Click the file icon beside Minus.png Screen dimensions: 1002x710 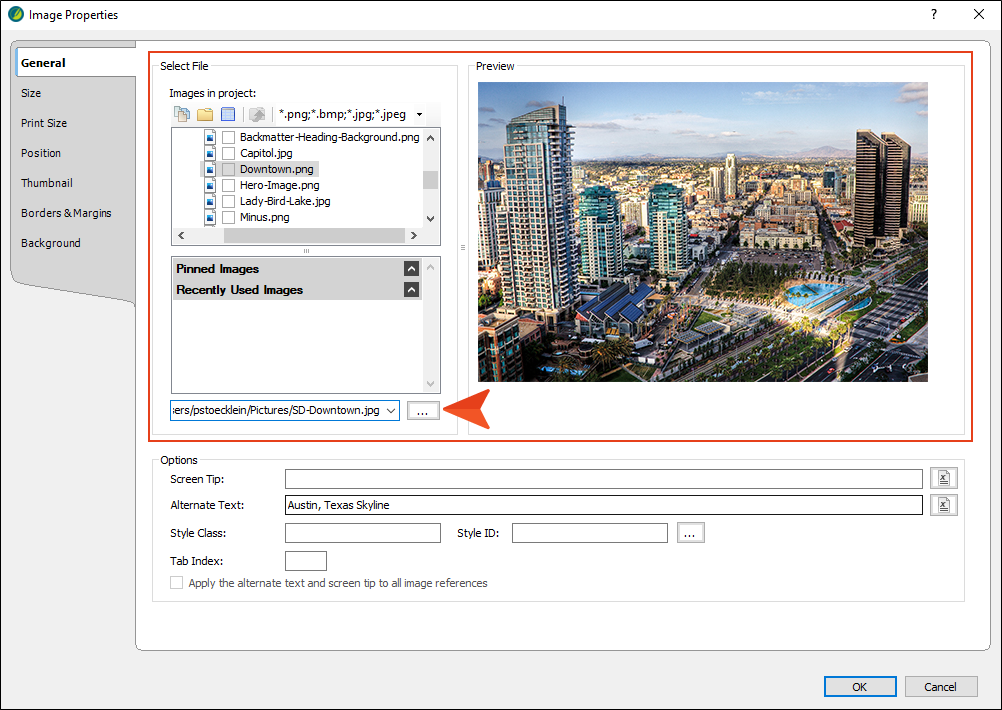210,217
